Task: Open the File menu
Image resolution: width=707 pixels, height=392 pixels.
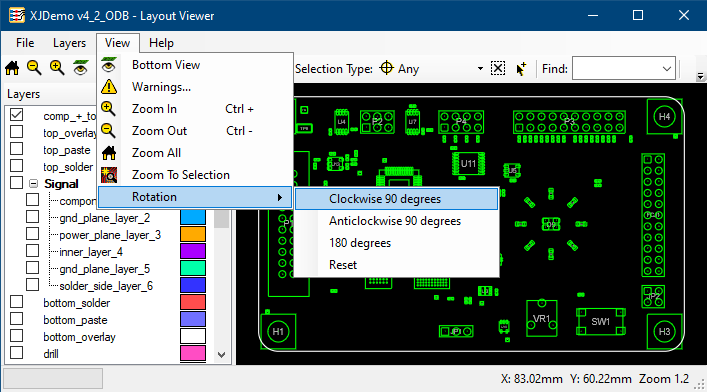Action: [25, 43]
